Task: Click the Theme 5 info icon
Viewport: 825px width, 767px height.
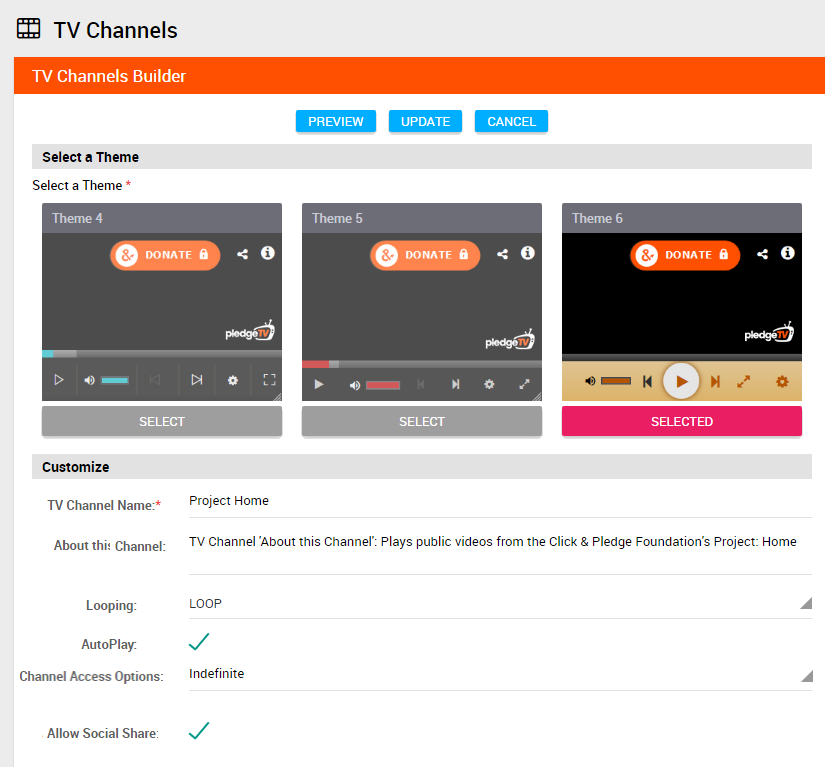Action: point(528,253)
